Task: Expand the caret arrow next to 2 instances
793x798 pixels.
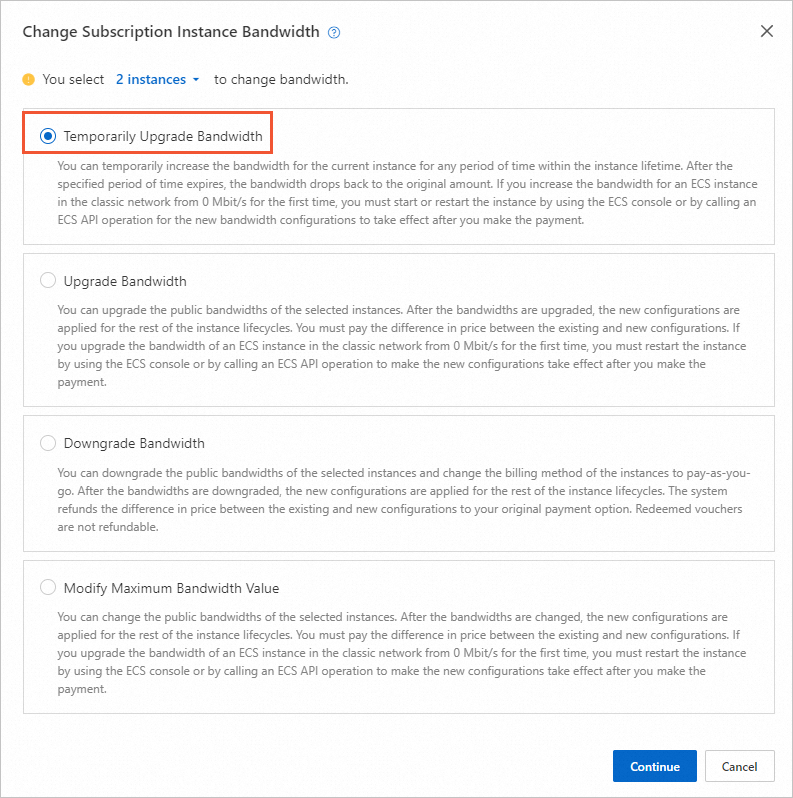Action: tap(196, 79)
